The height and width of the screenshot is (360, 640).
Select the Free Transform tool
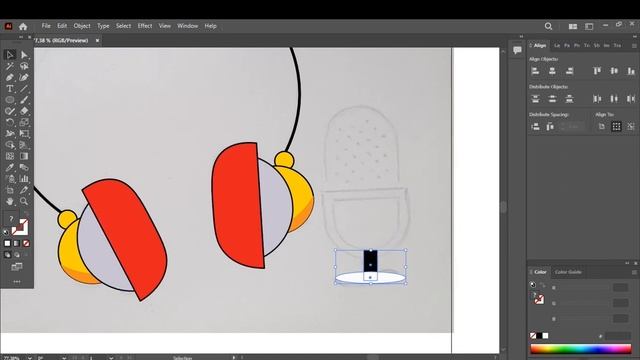(x=24, y=133)
